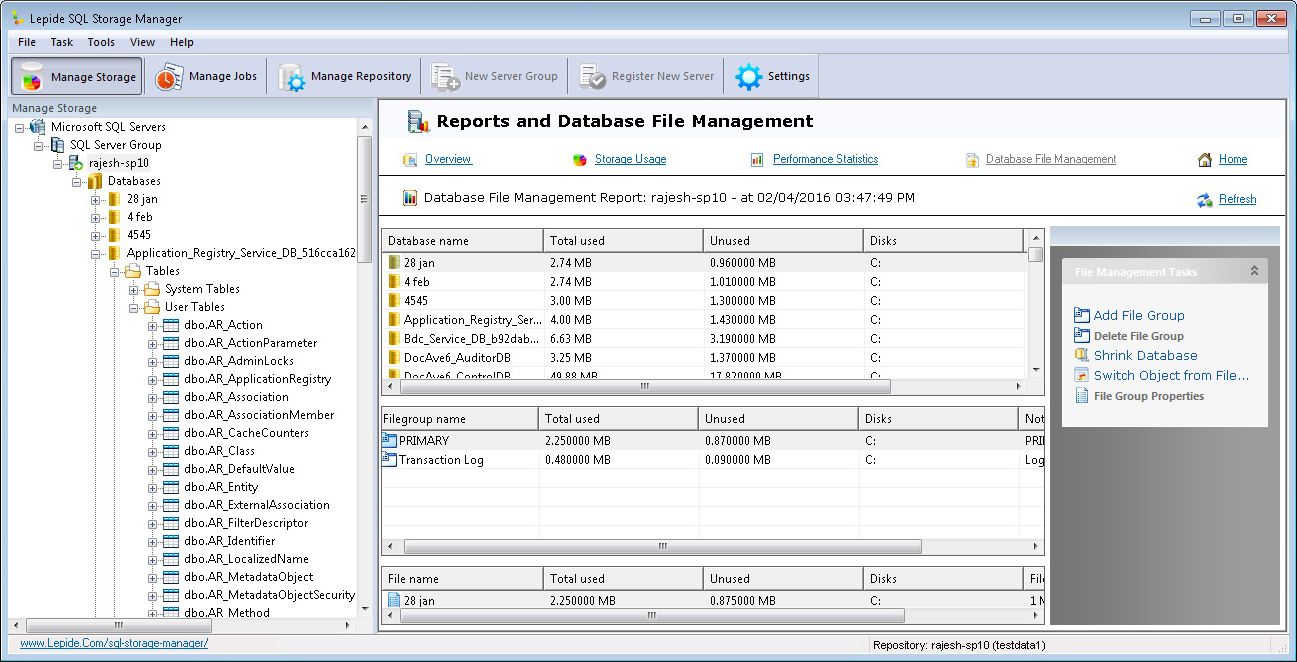
Task: Select Application_Registry_Service_DB in tree
Action: click(x=241, y=253)
